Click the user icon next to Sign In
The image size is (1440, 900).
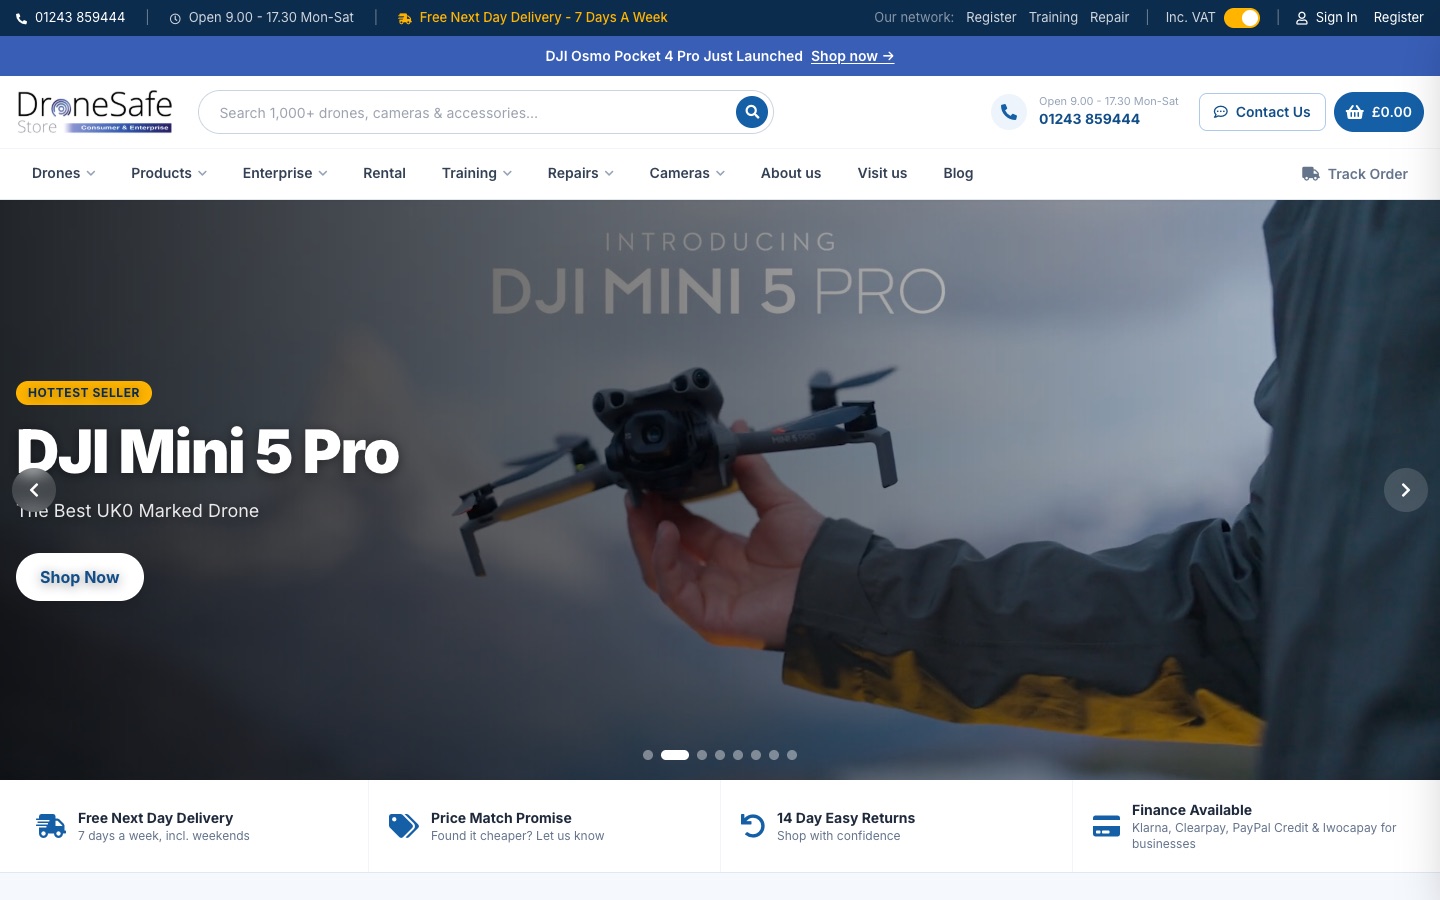tap(1302, 18)
